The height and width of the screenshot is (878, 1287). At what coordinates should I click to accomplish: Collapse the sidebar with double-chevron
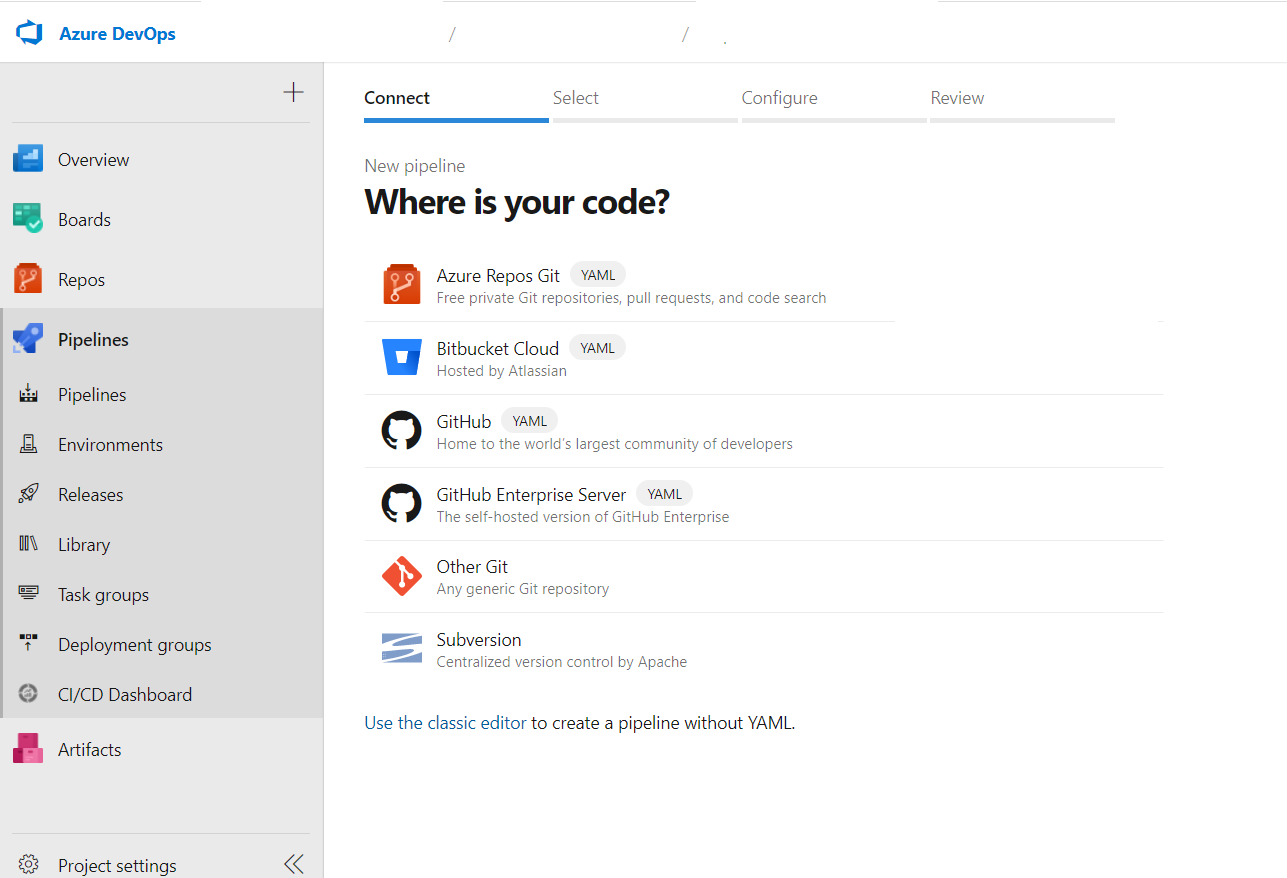tap(293, 865)
